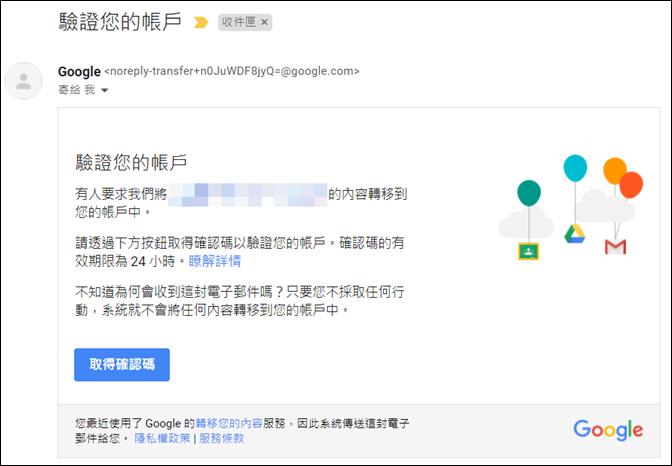Image resolution: width=672 pixels, height=466 pixels.
Task: Click the noreply-transfer sender email address
Action: 232,71
